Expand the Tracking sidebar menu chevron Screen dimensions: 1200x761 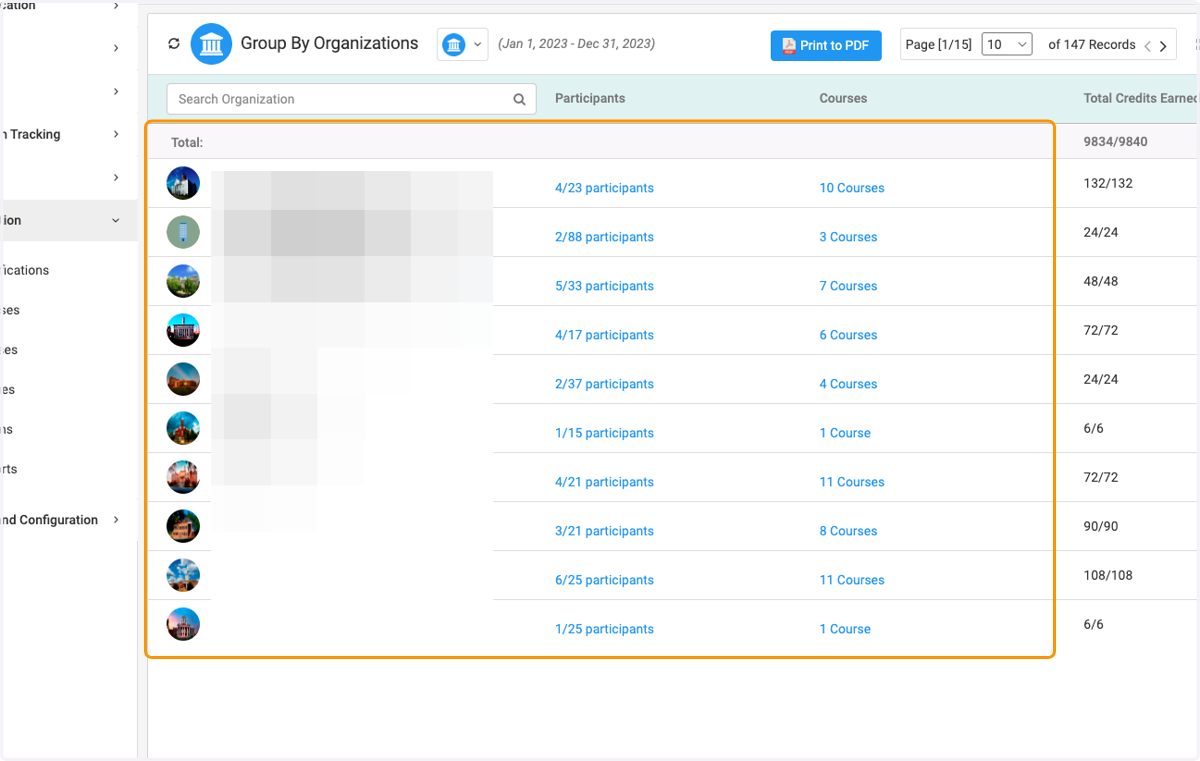coord(116,134)
